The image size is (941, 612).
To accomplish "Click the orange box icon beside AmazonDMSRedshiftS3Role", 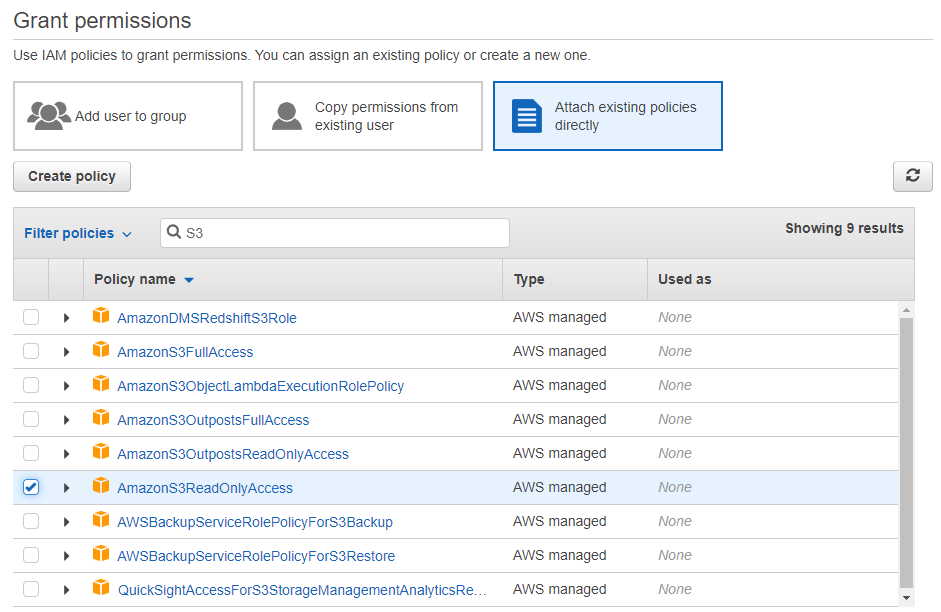I will (100, 317).
